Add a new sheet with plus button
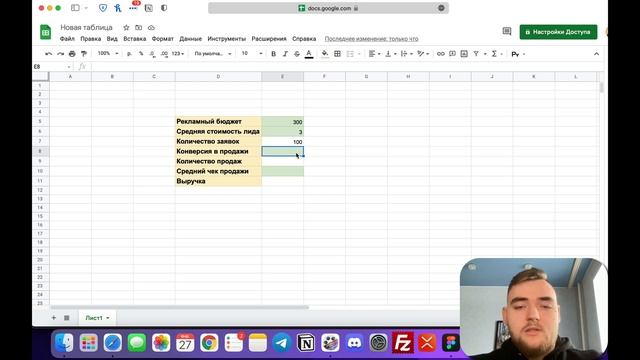 53,318
